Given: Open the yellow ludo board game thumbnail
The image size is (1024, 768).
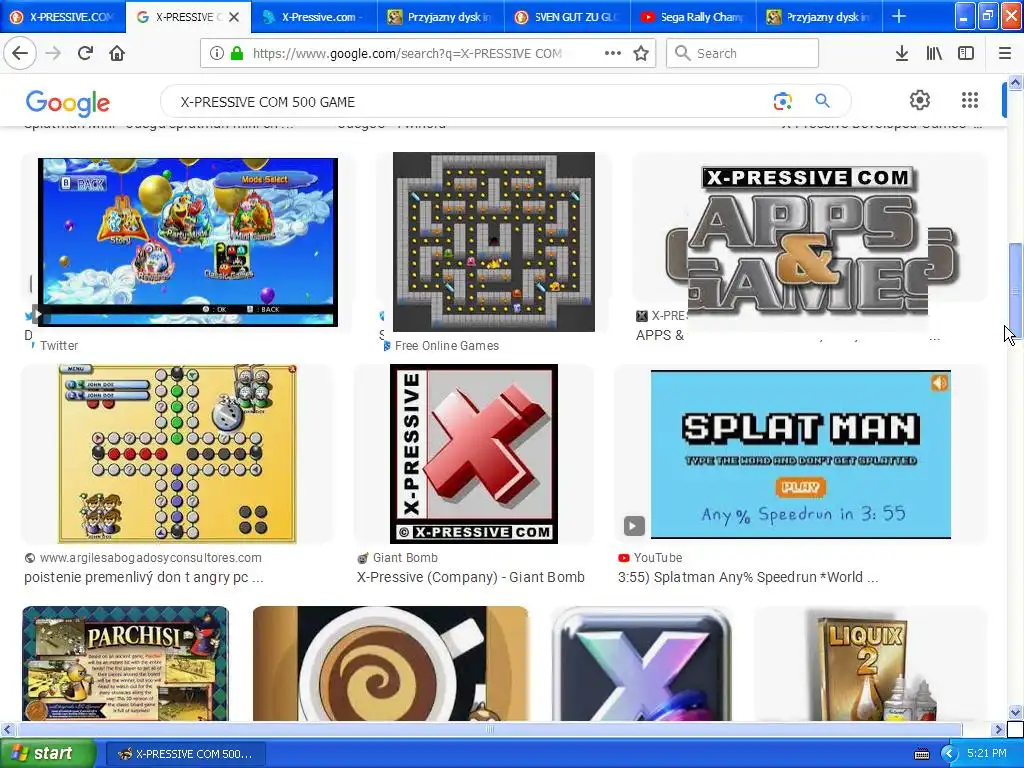Looking at the screenshot, I should point(177,454).
